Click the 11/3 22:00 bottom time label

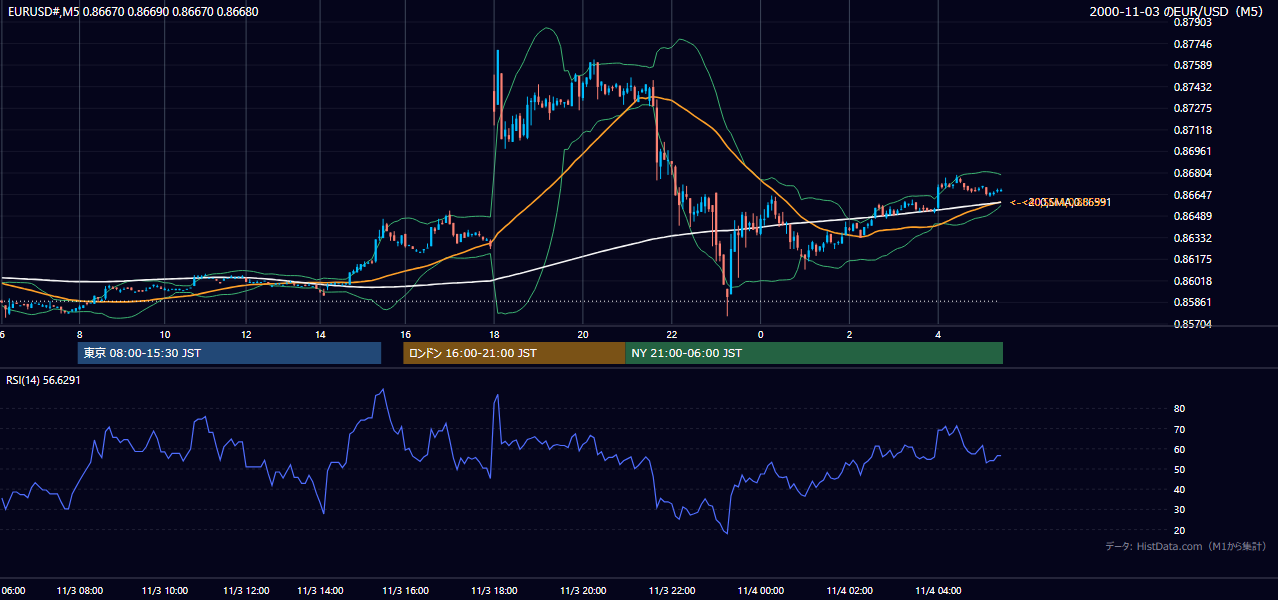(x=672, y=590)
